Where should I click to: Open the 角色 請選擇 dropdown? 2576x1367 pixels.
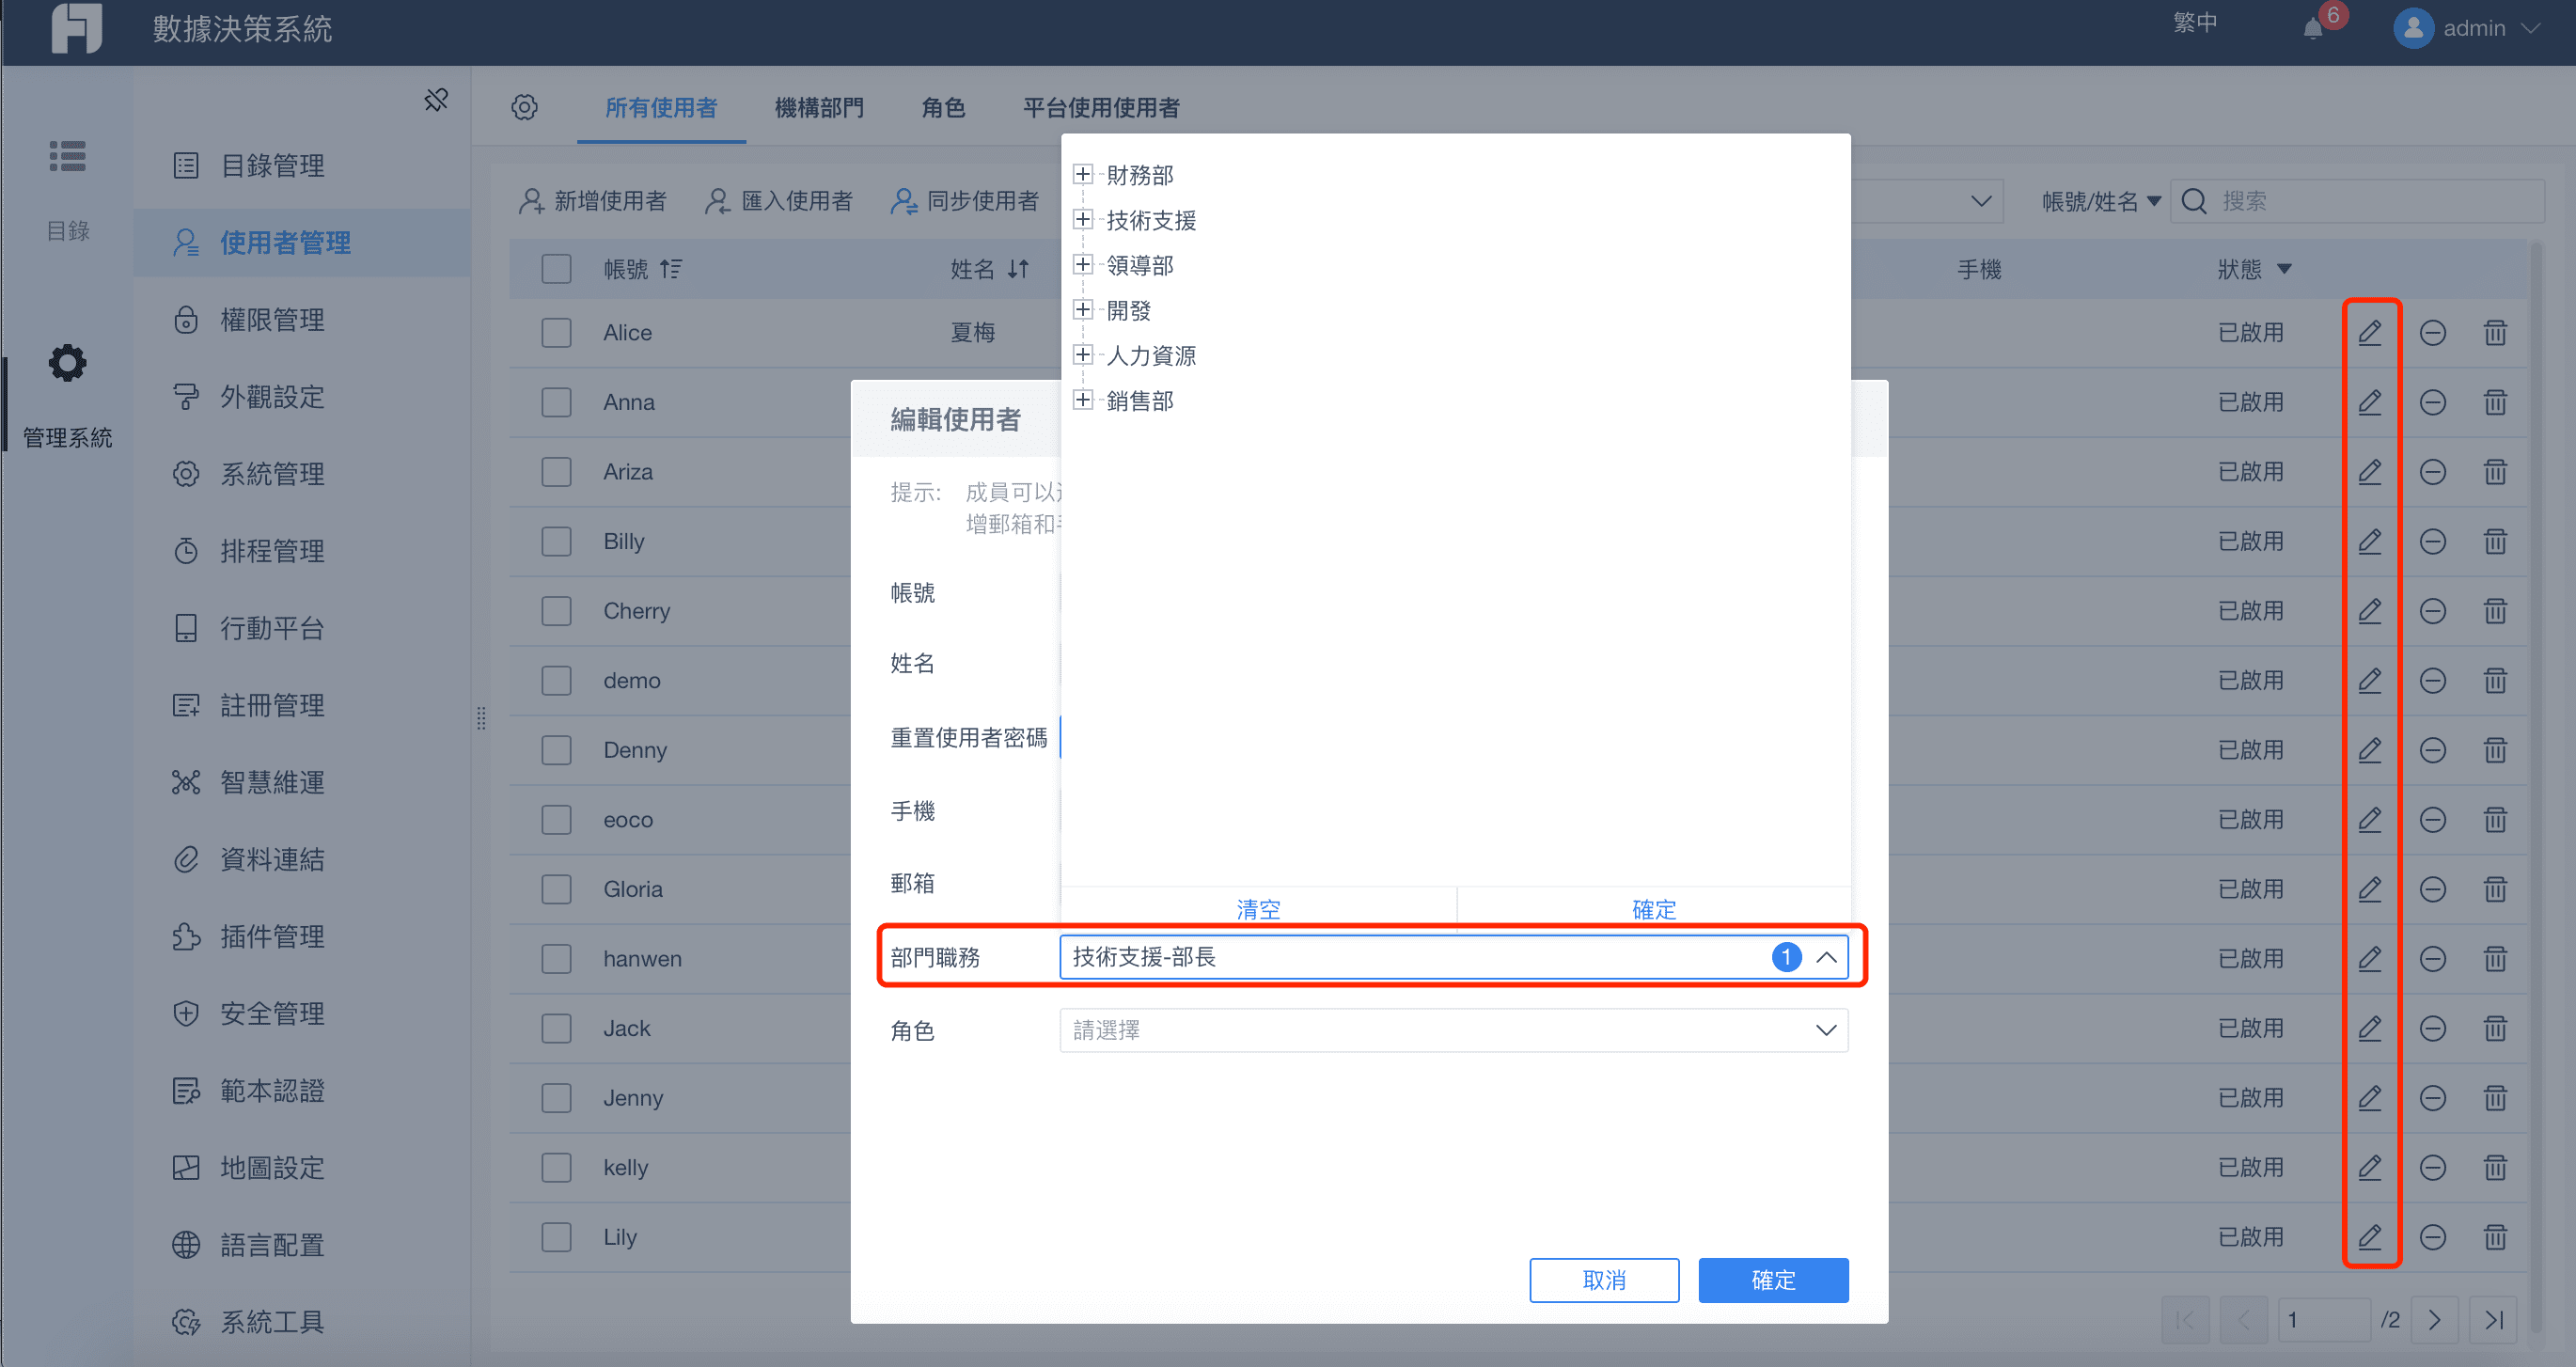coord(1453,1030)
